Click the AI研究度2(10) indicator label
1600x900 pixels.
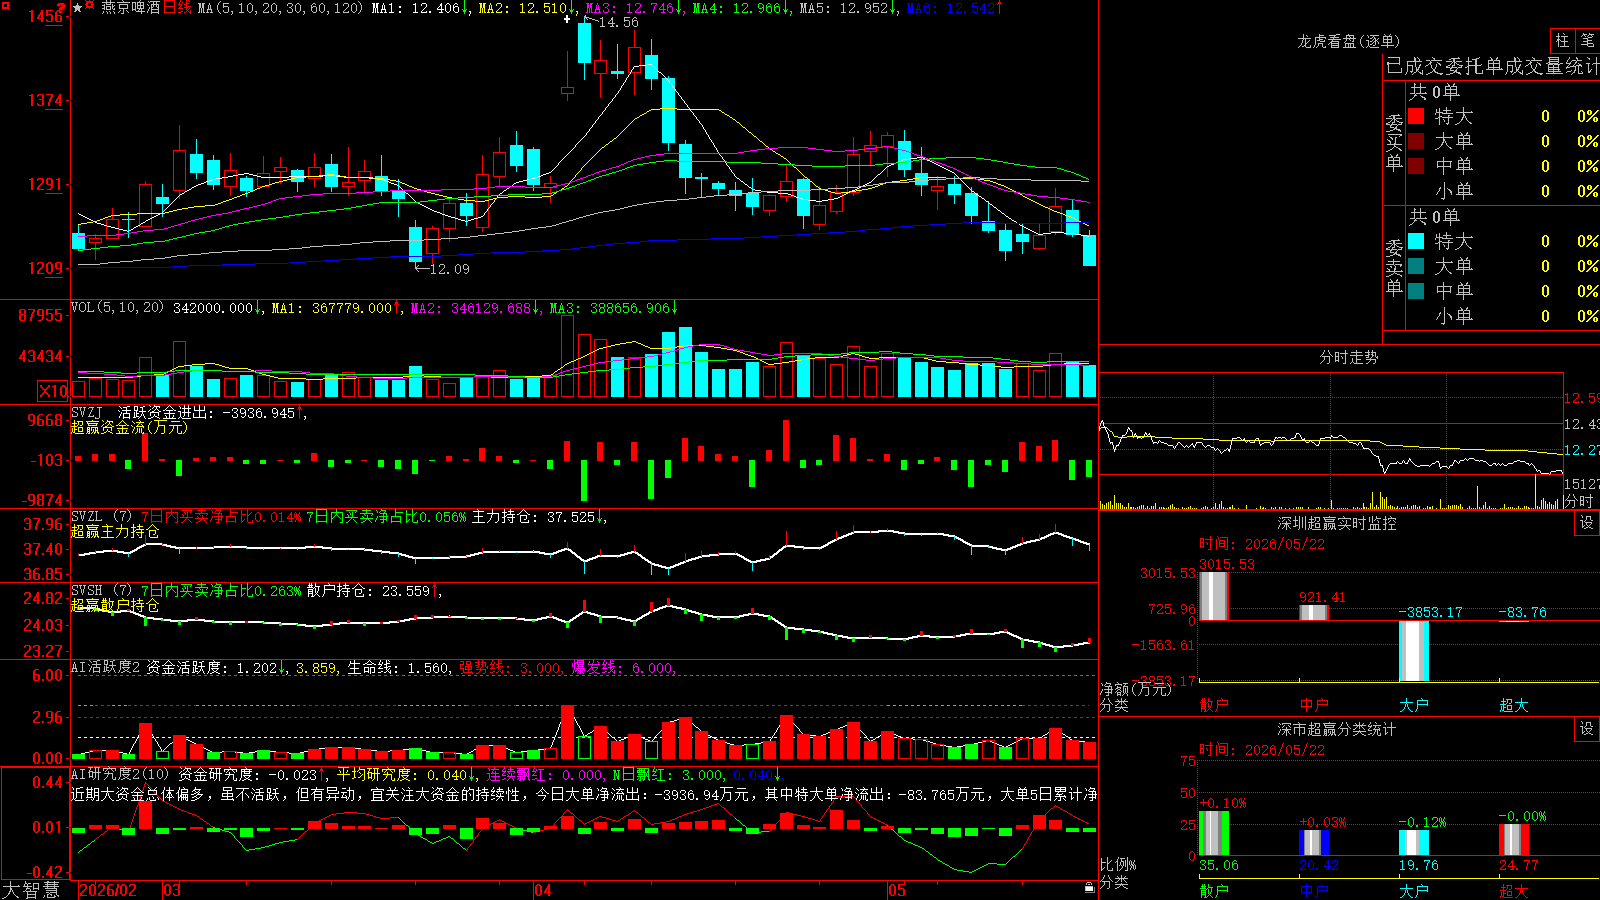click(x=120, y=774)
